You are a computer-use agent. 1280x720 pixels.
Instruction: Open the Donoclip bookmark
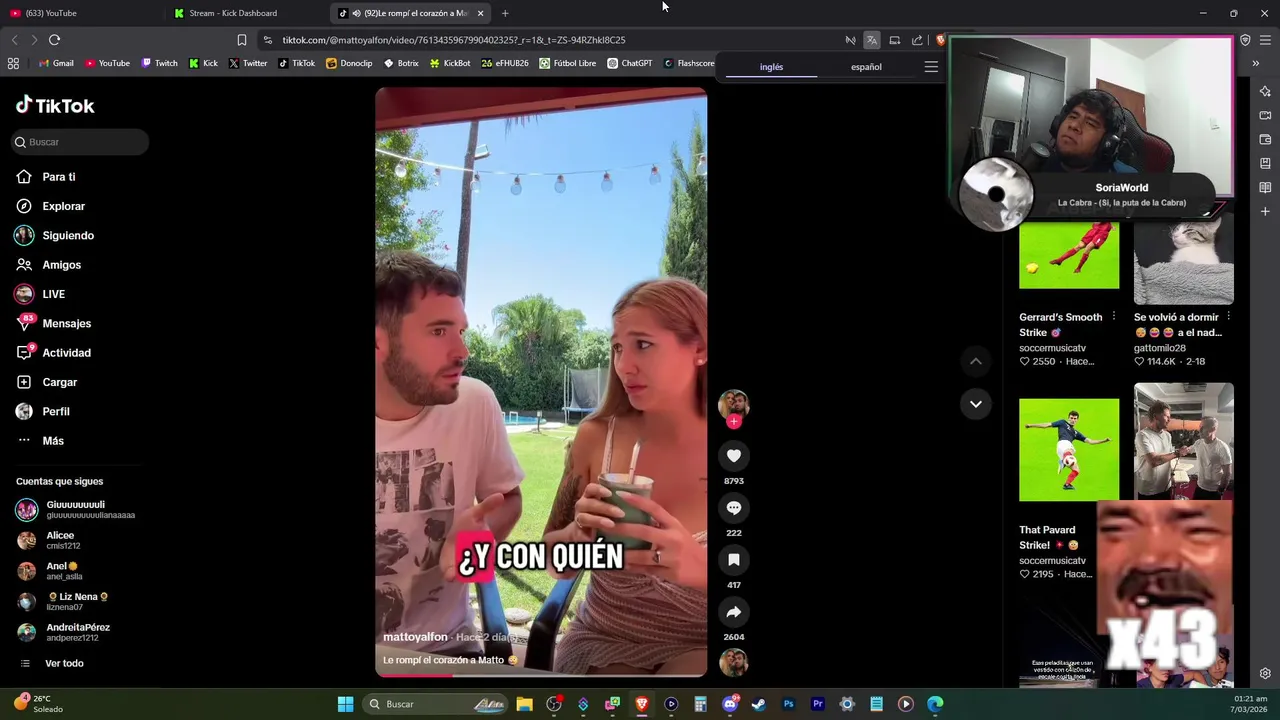coord(349,63)
